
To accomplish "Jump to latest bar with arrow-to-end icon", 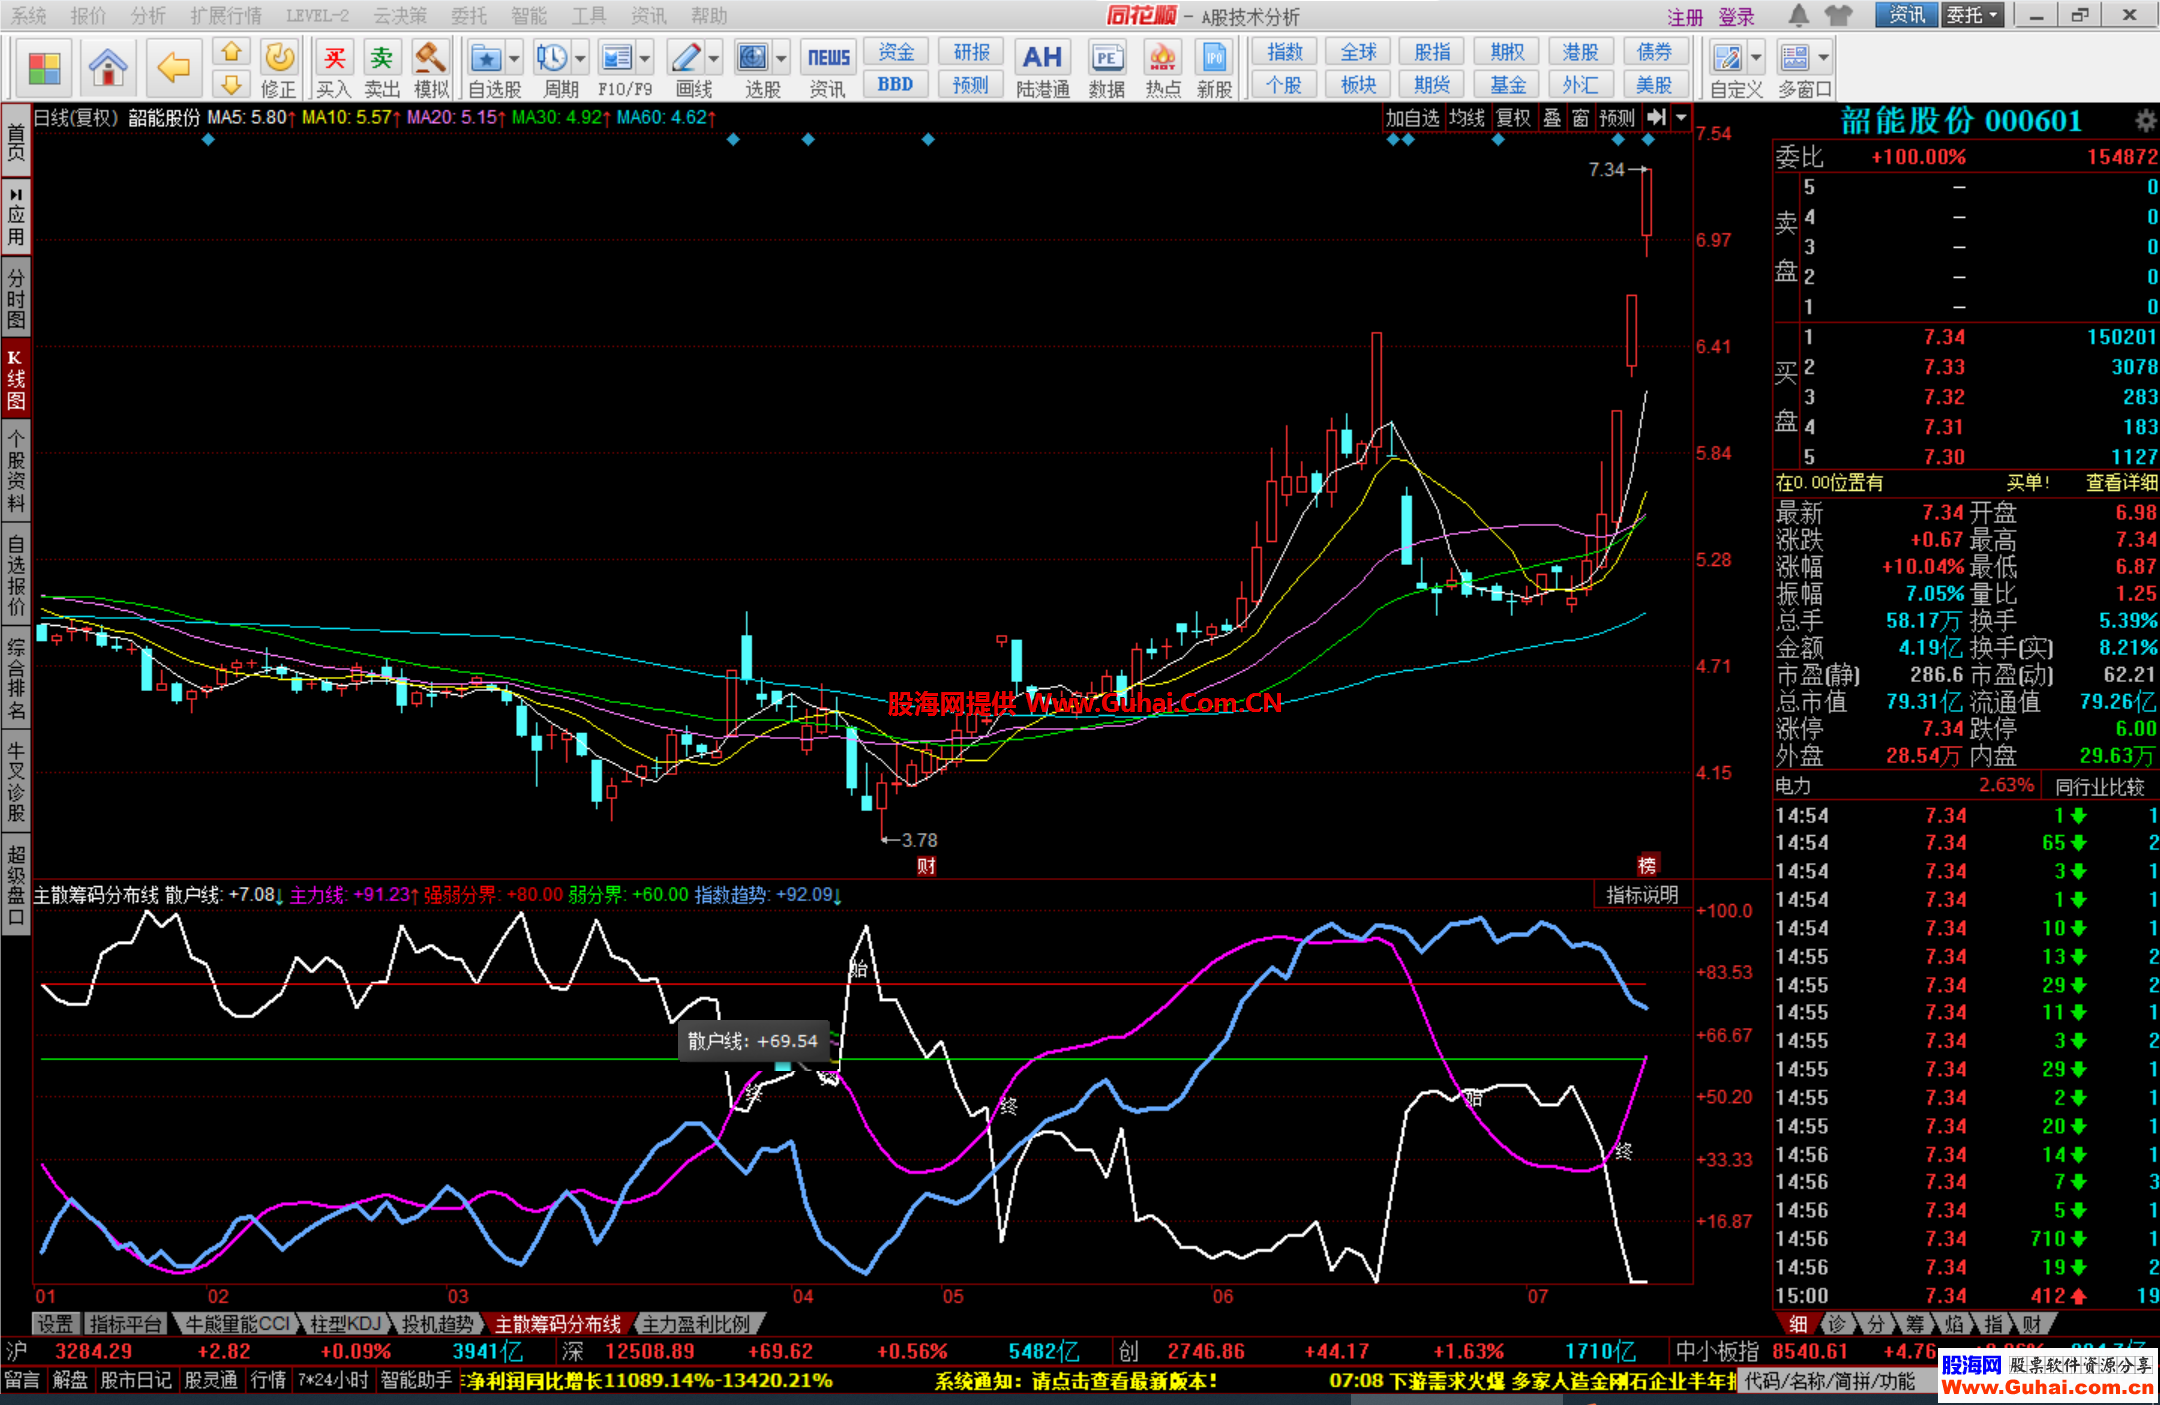I will tap(1657, 117).
